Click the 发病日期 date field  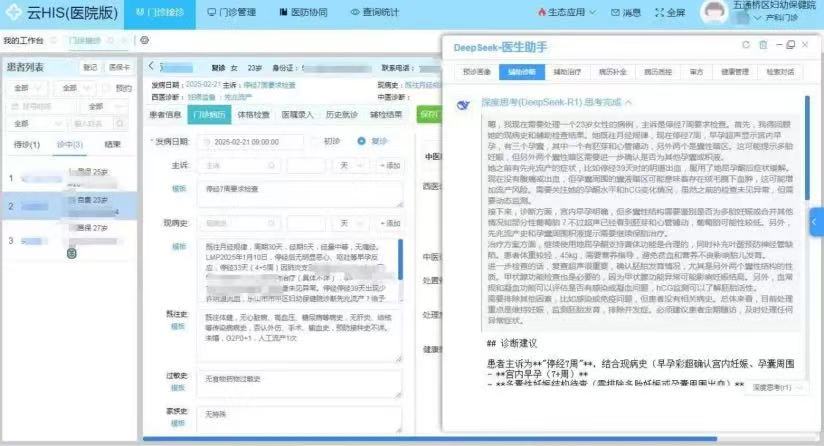click(251, 142)
